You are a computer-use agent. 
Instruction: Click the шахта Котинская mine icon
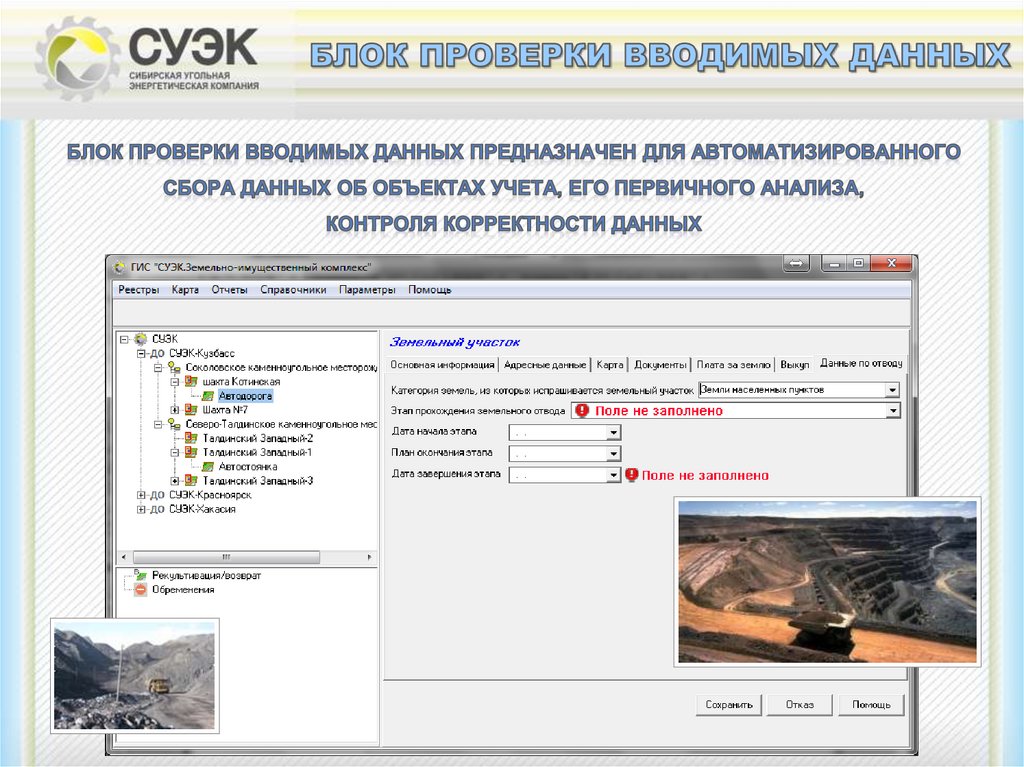pos(191,382)
